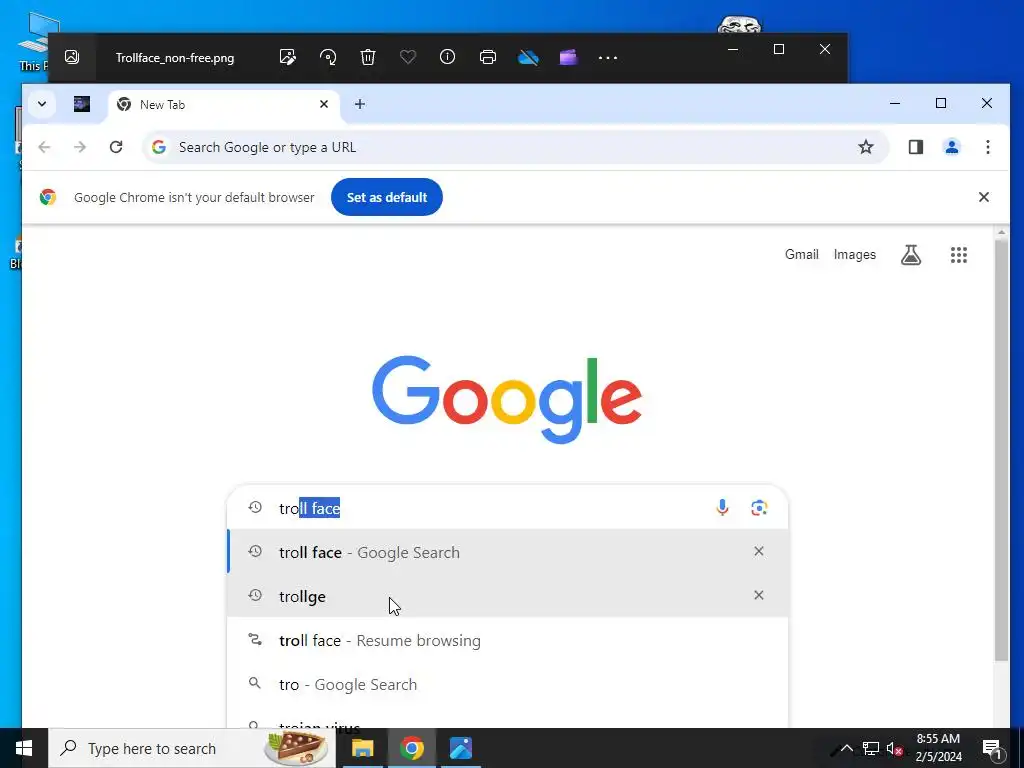Select 'troll face - Google Search' suggestion
The height and width of the screenshot is (768, 1024).
(x=507, y=552)
